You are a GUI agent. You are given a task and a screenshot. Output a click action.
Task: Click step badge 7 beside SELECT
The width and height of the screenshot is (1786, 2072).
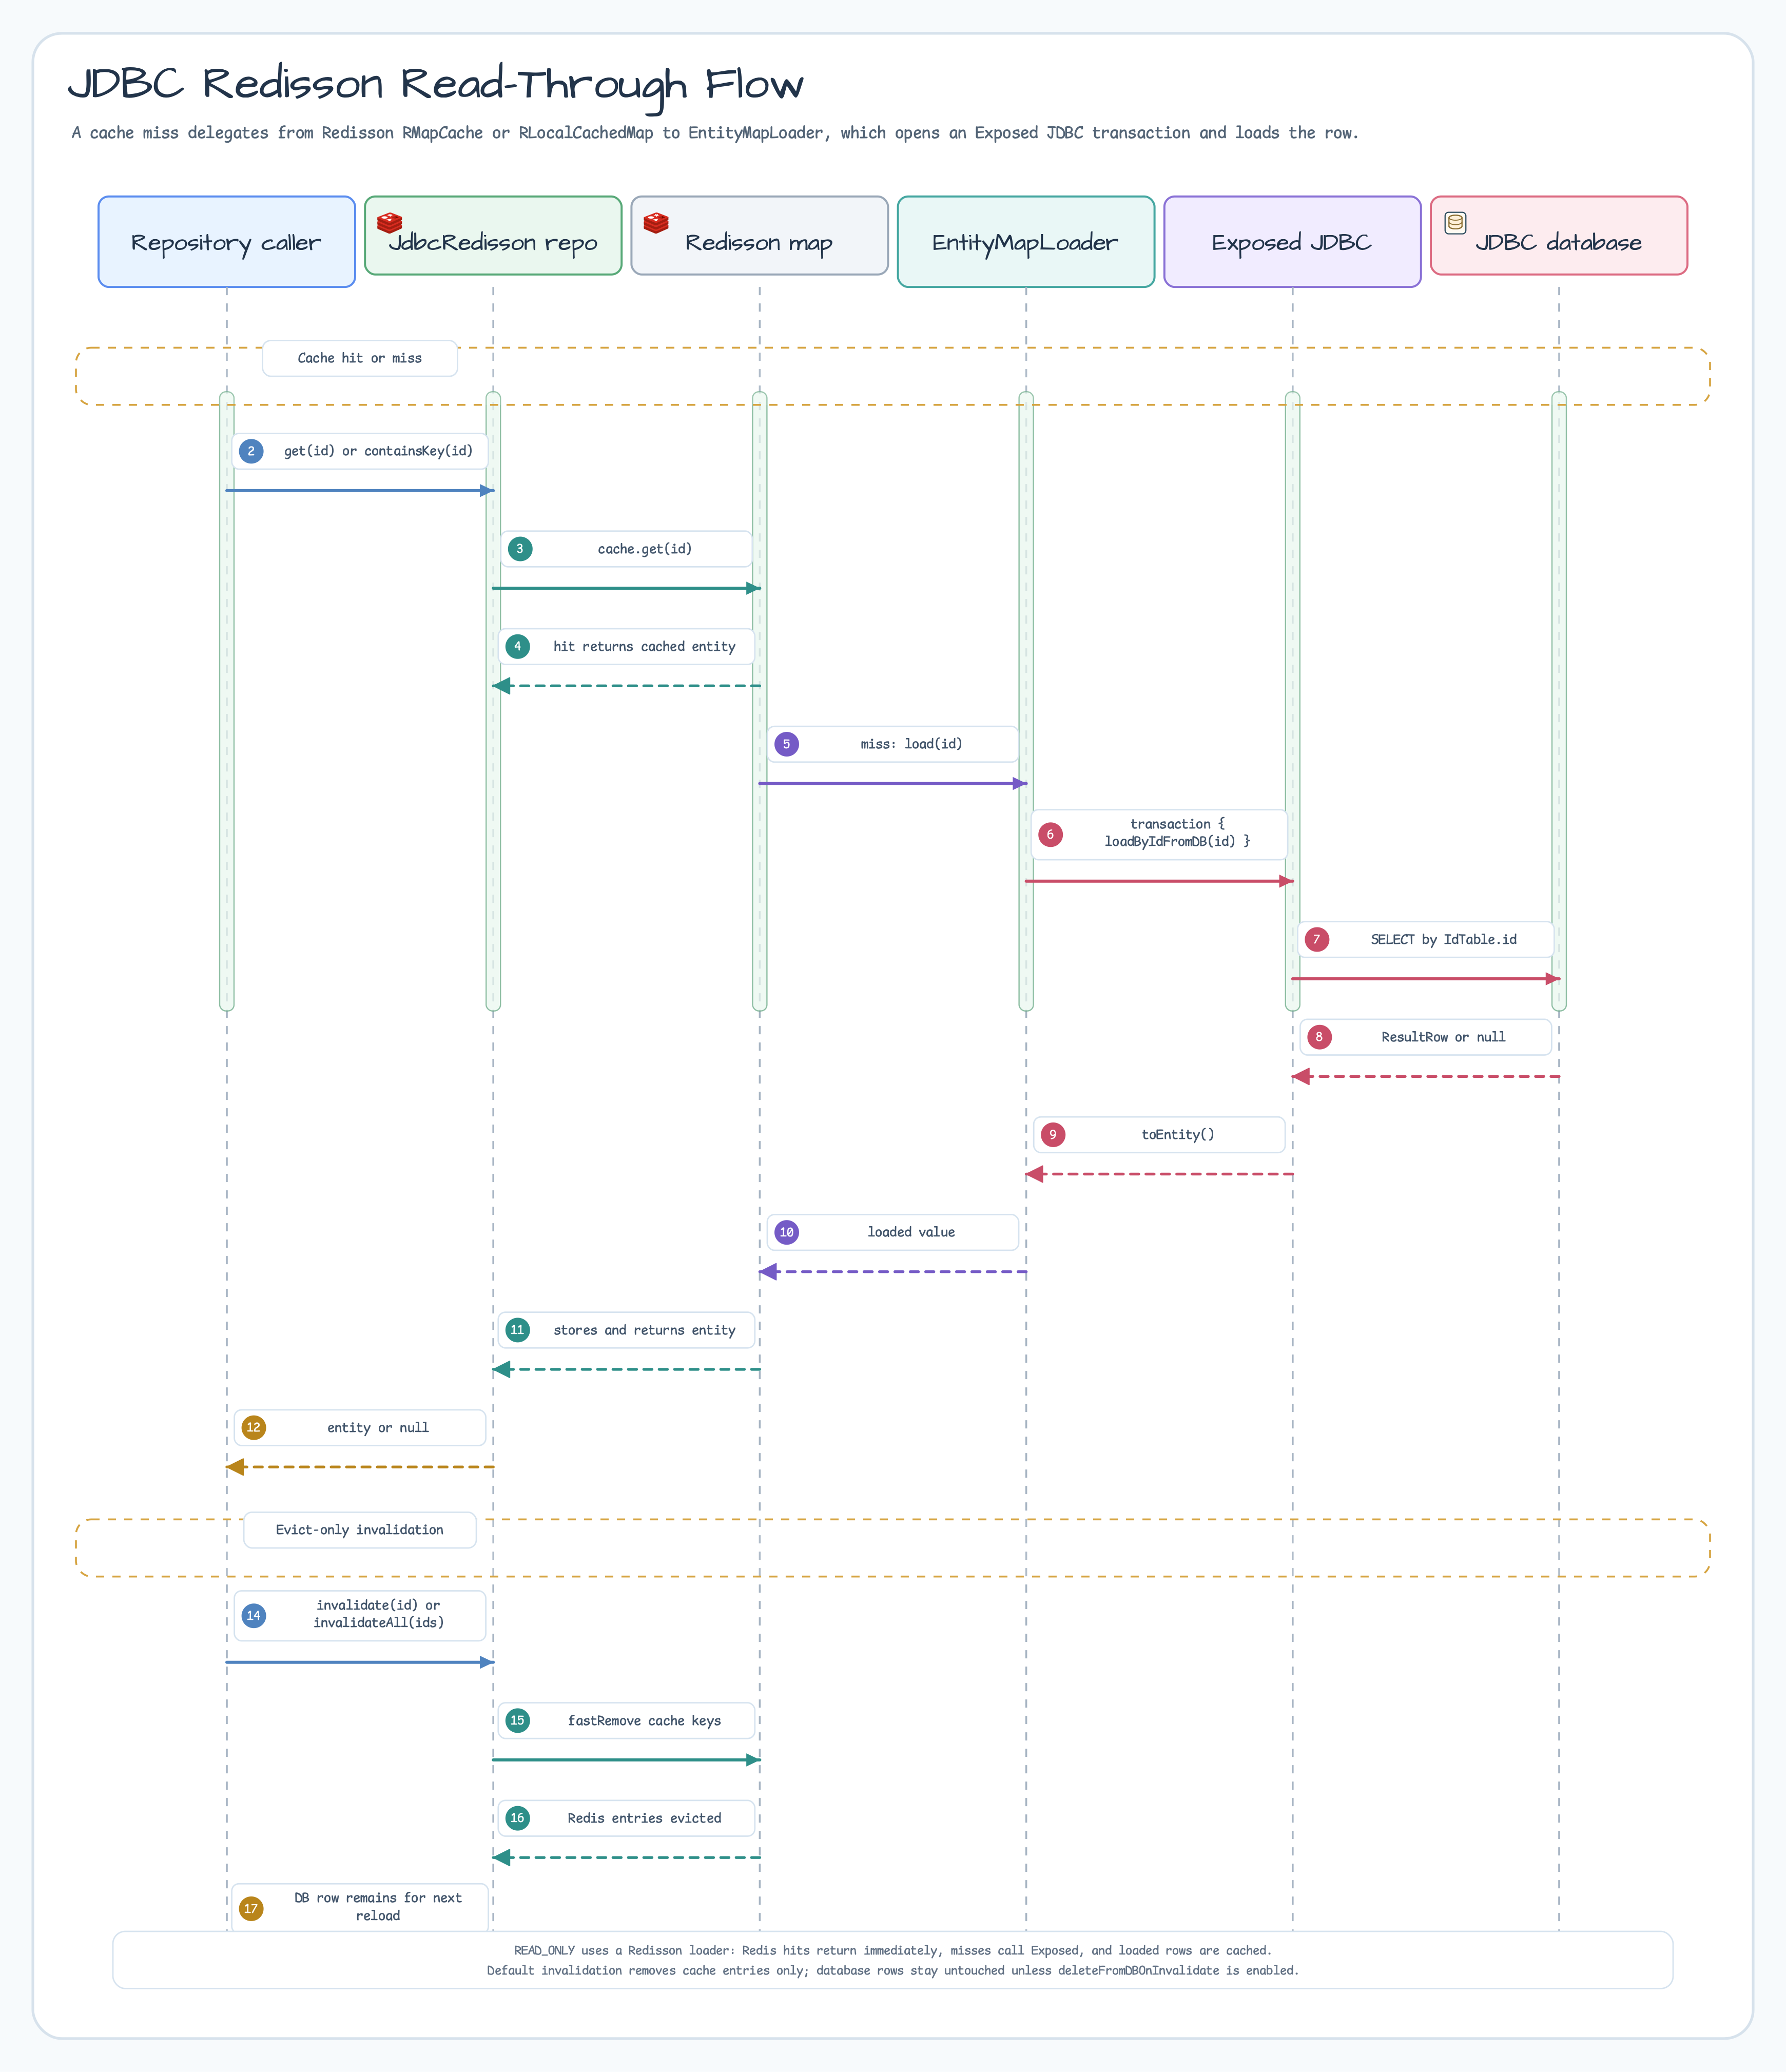(x=1317, y=940)
